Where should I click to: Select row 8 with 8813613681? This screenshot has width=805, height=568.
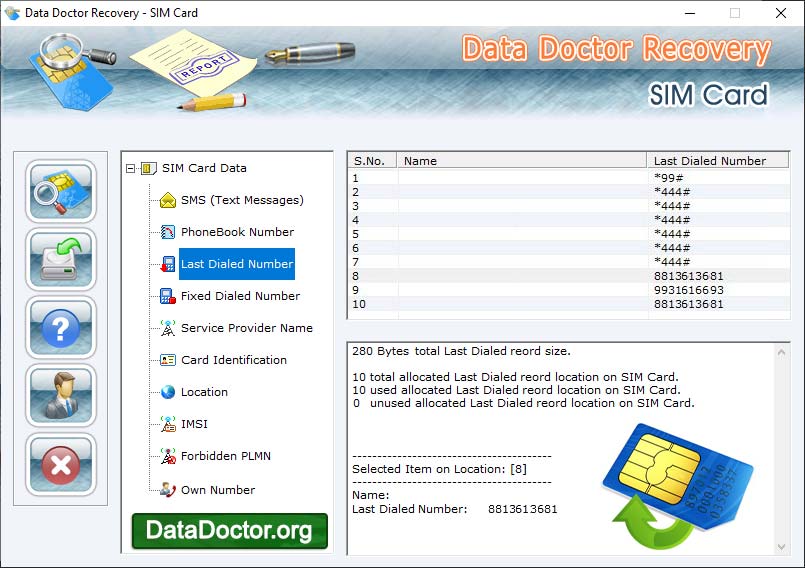click(x=568, y=276)
